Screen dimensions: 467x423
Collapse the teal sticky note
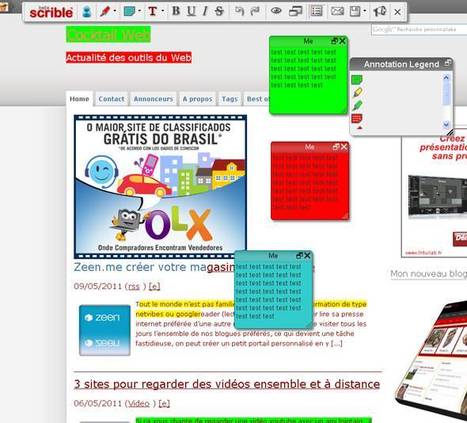coord(299,255)
